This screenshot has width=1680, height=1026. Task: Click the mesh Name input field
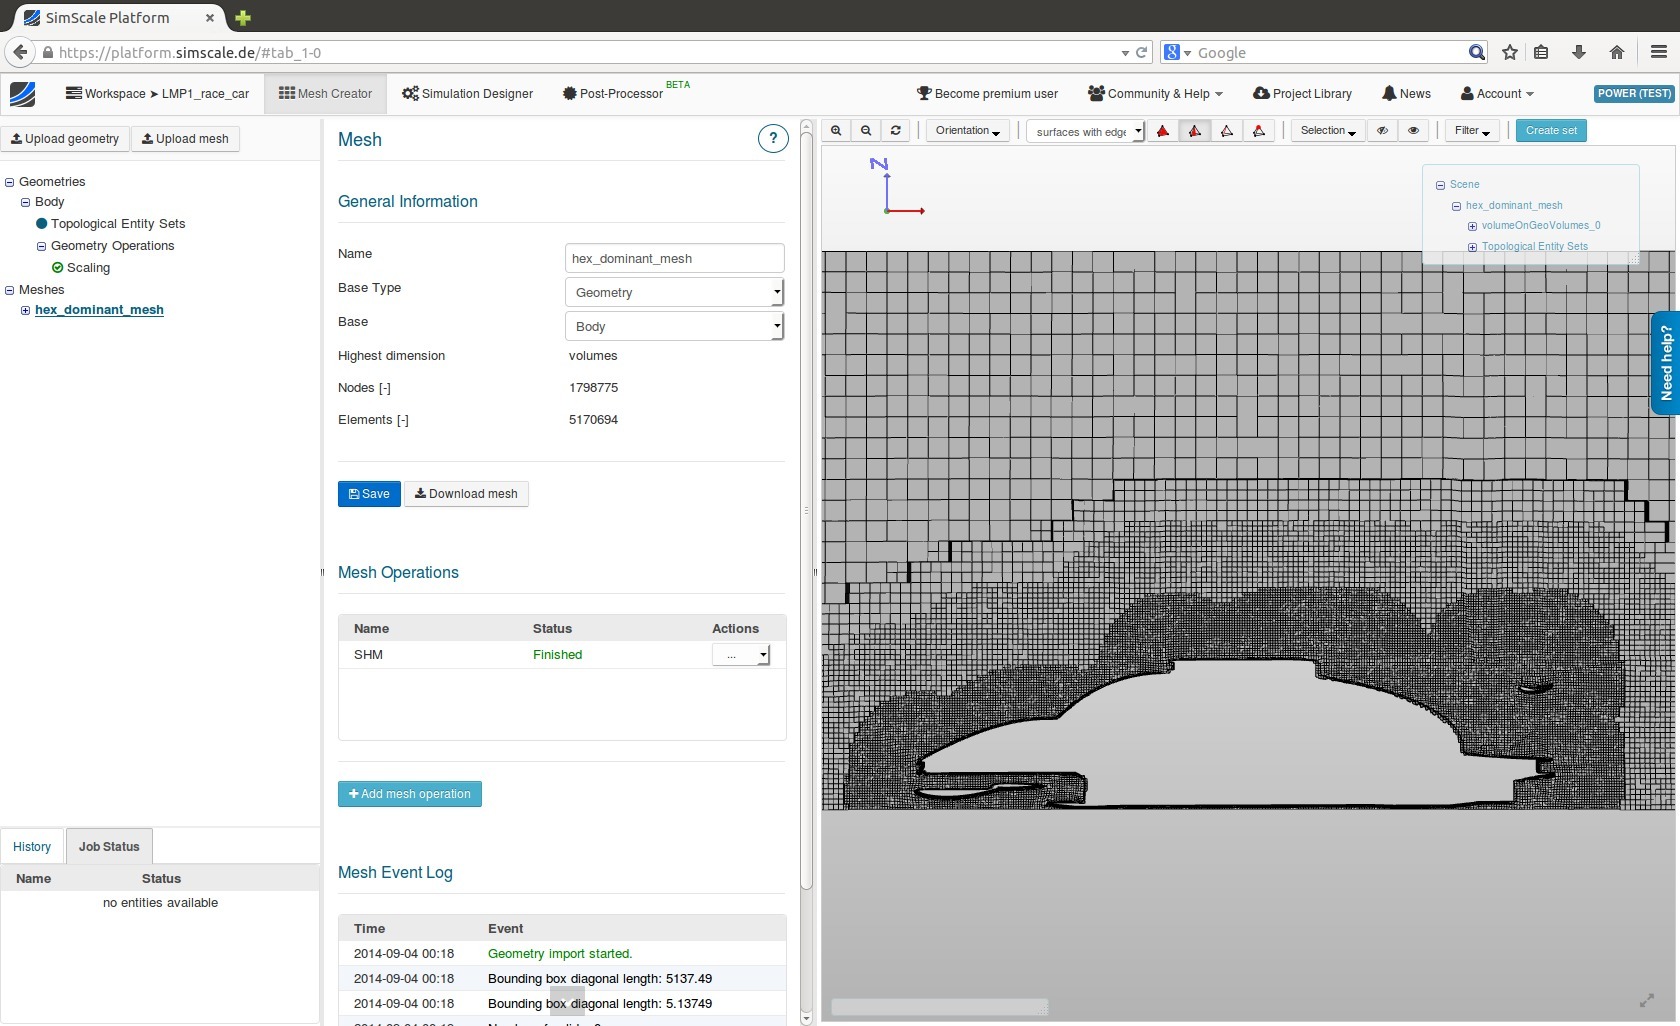(x=674, y=258)
